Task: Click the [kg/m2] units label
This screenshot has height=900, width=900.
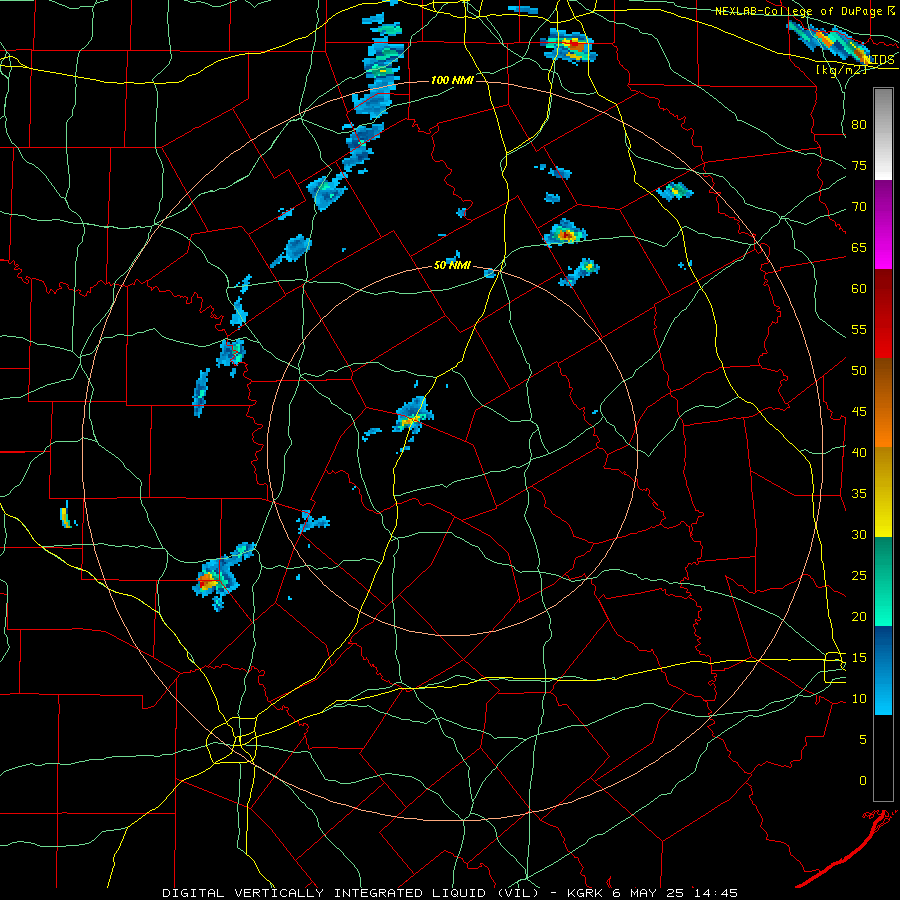Action: click(841, 69)
